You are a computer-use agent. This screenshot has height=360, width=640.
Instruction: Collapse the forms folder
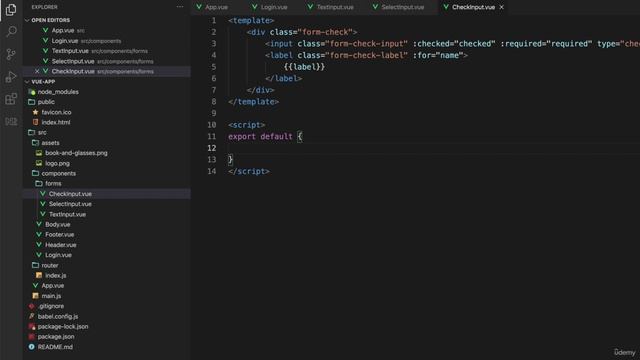pos(53,184)
